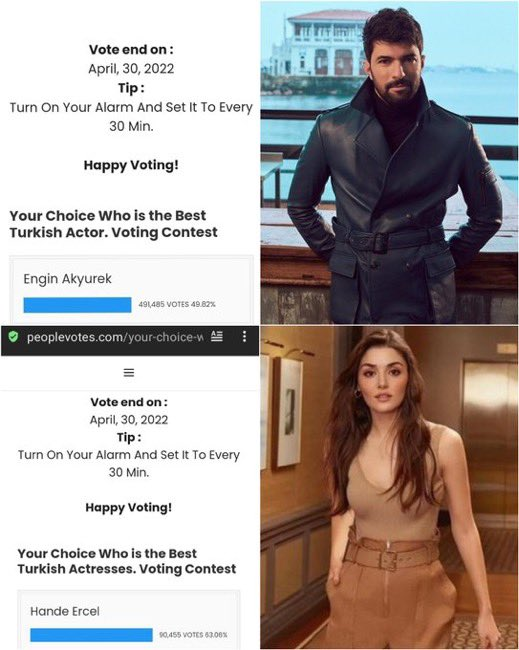The height and width of the screenshot is (650, 519).
Task: Open the photo of man in leather coat
Action: point(389,162)
